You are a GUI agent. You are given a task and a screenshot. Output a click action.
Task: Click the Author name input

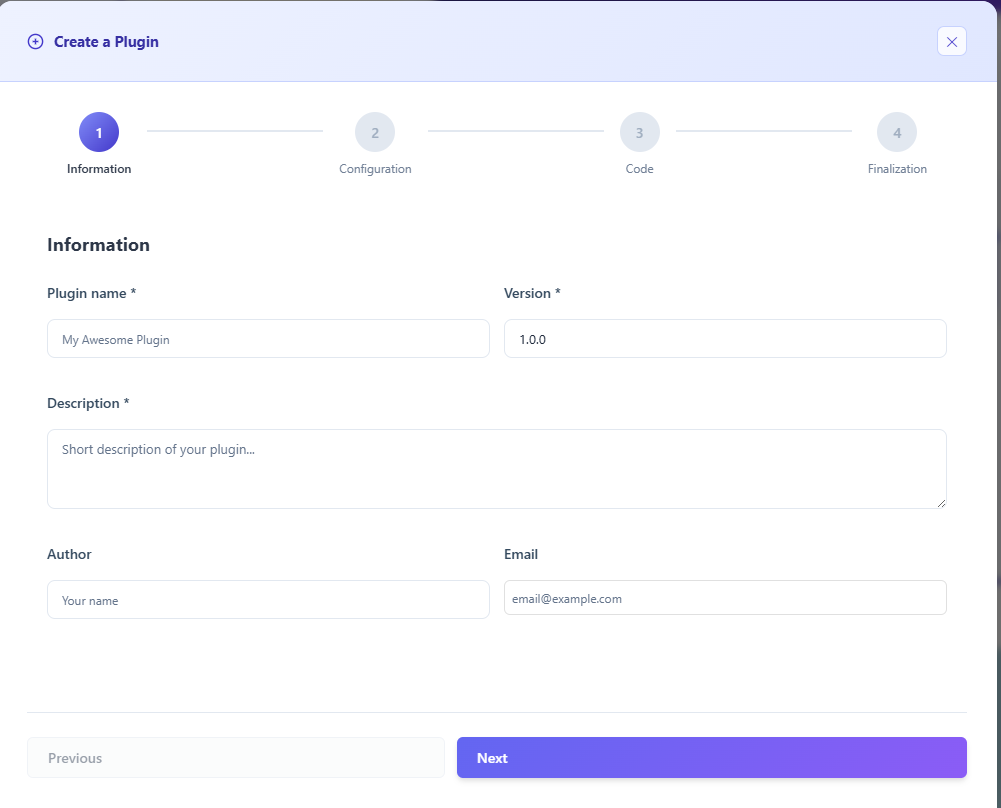coord(267,599)
